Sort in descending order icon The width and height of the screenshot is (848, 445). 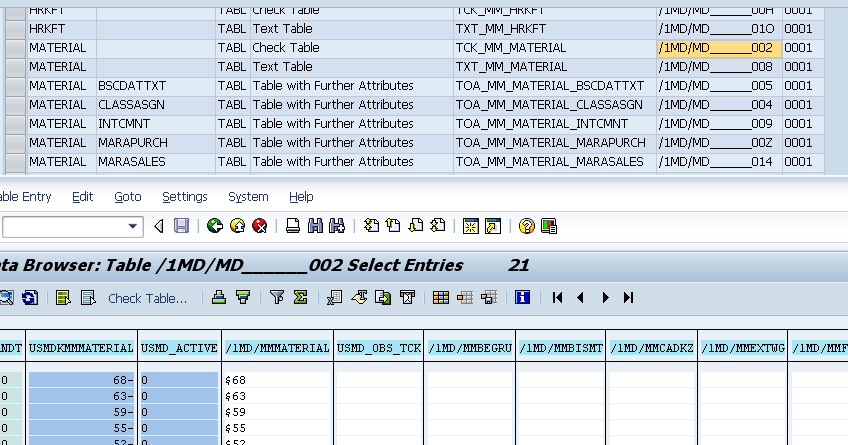[x=243, y=297]
